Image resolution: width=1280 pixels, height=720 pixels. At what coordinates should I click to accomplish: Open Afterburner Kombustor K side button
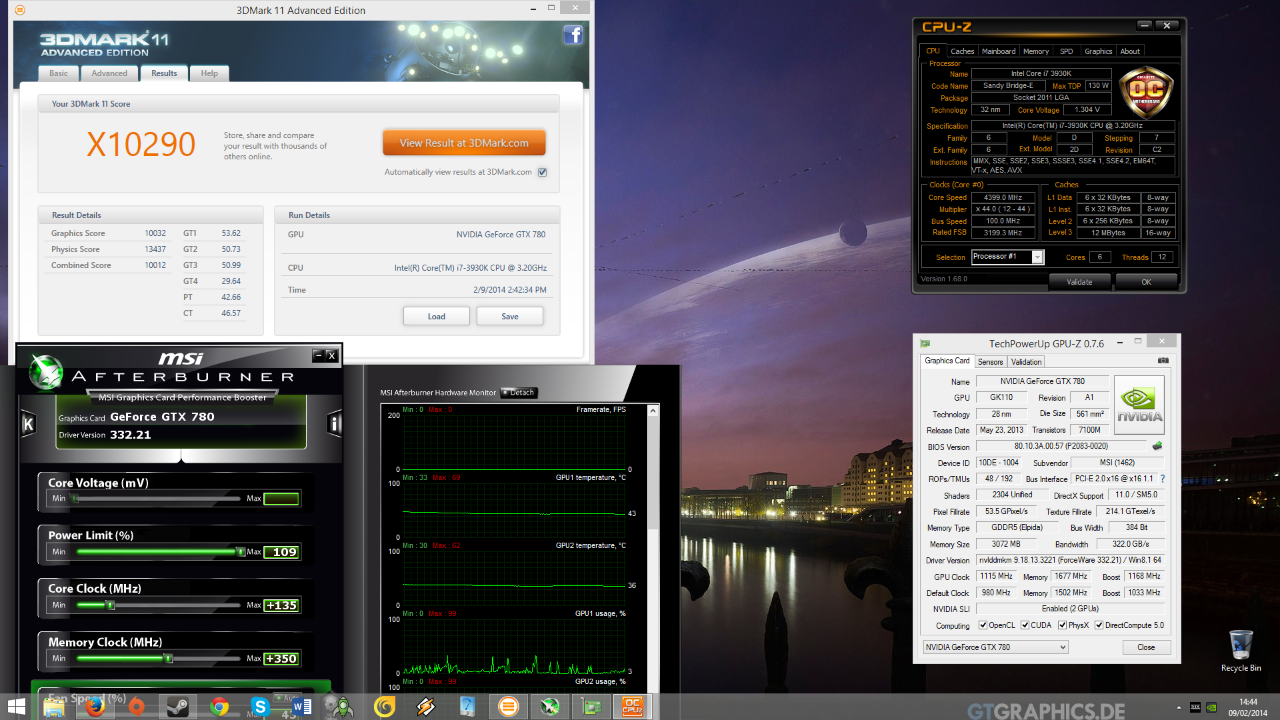point(28,424)
